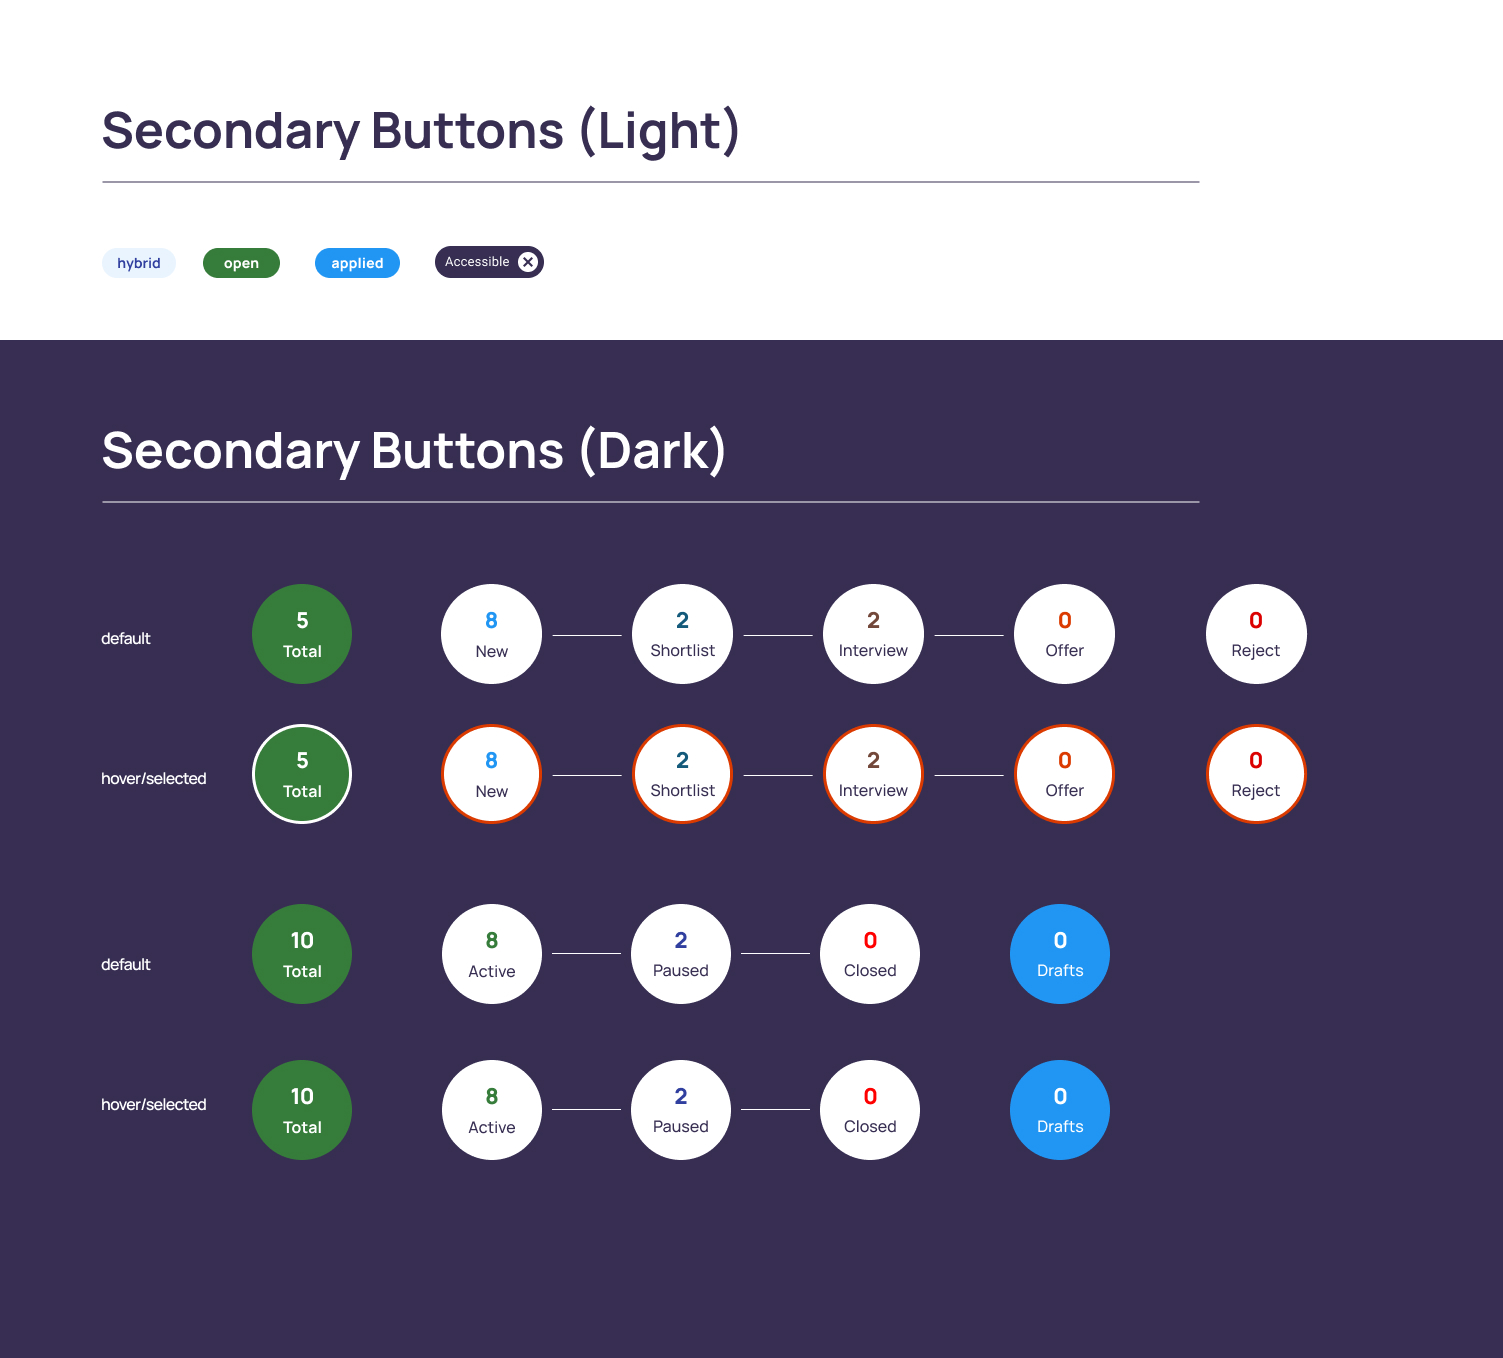Remove the Accessible tag via X icon
Image resolution: width=1503 pixels, height=1358 pixels.
click(x=528, y=262)
